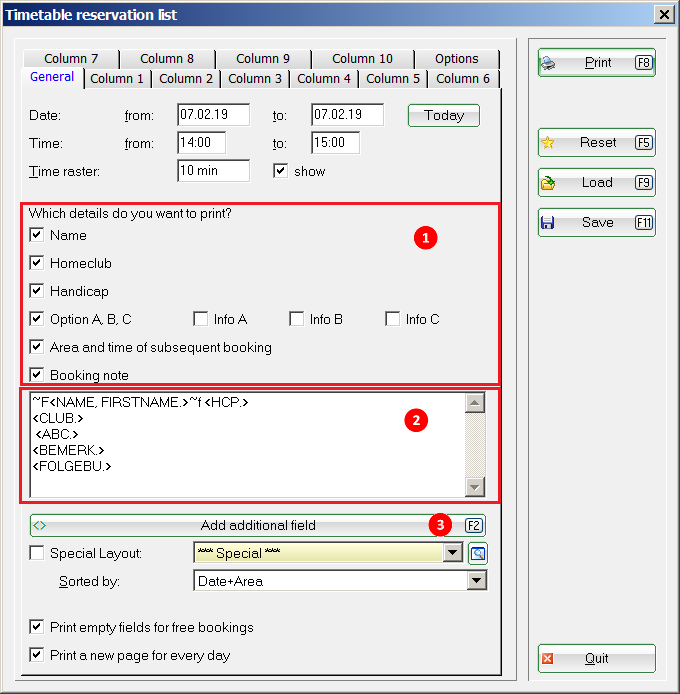This screenshot has height=694, width=680.
Task: Uncheck the Homeclub checkbox
Action: tap(37, 263)
